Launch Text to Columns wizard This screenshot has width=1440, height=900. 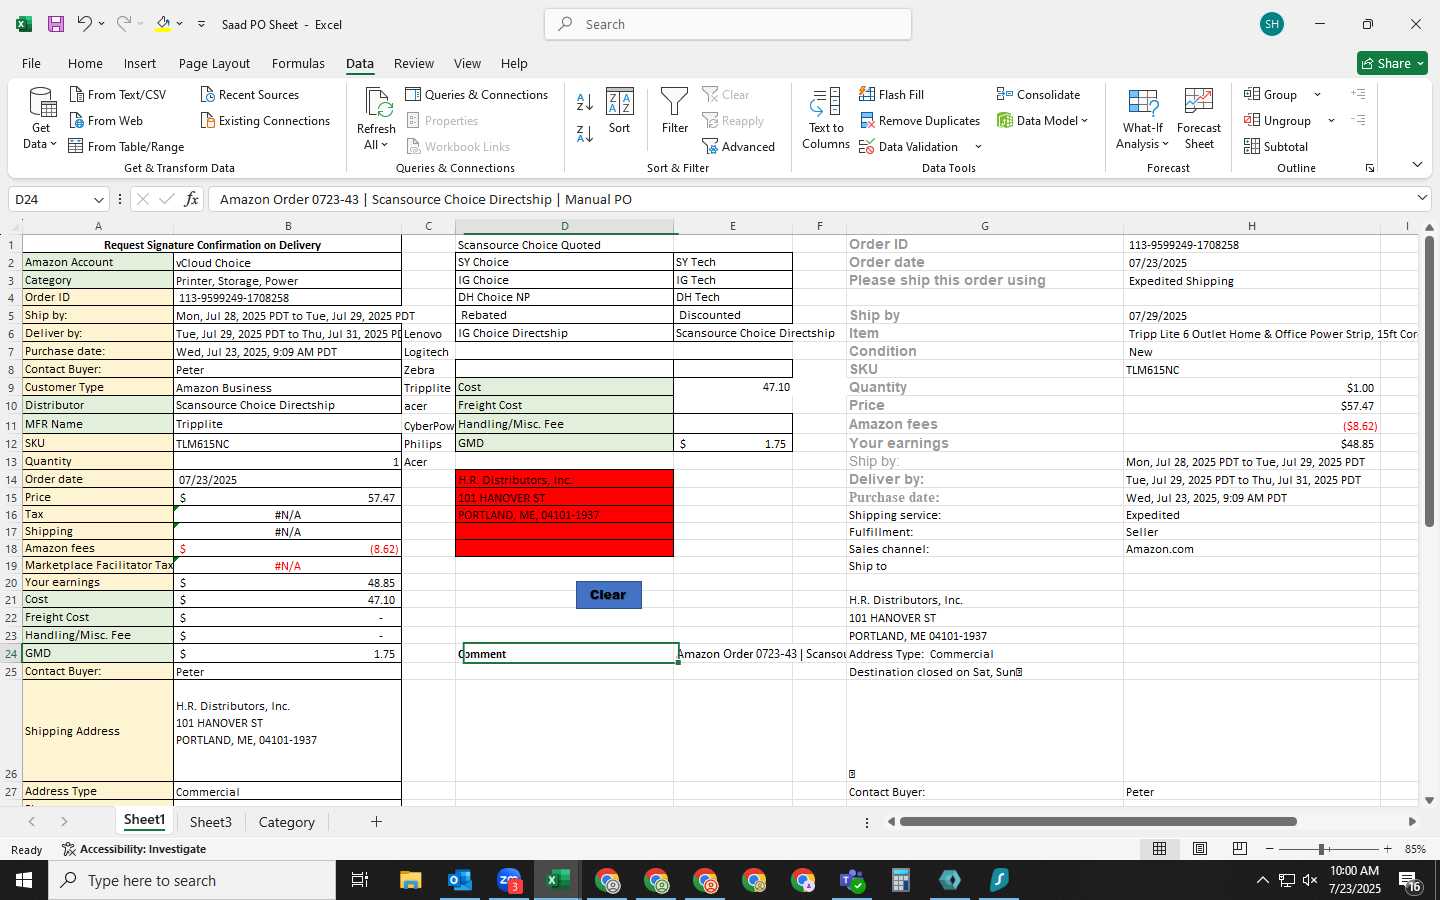coord(826,118)
